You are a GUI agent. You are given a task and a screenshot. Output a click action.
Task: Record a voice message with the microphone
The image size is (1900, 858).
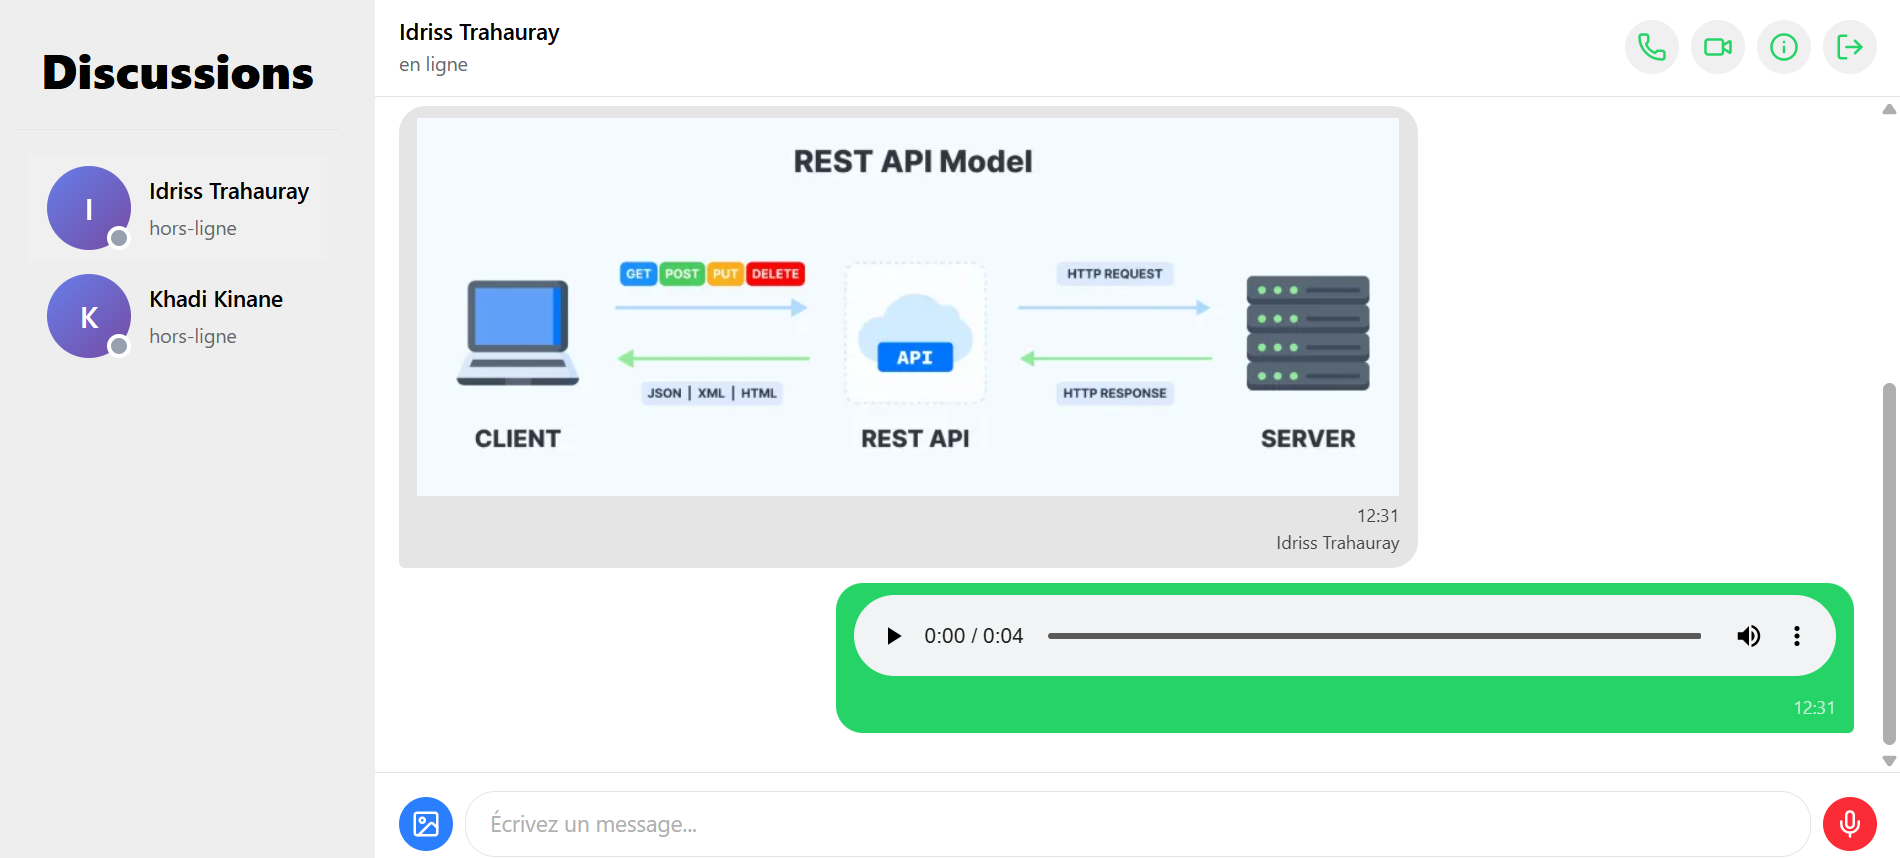(x=1849, y=824)
